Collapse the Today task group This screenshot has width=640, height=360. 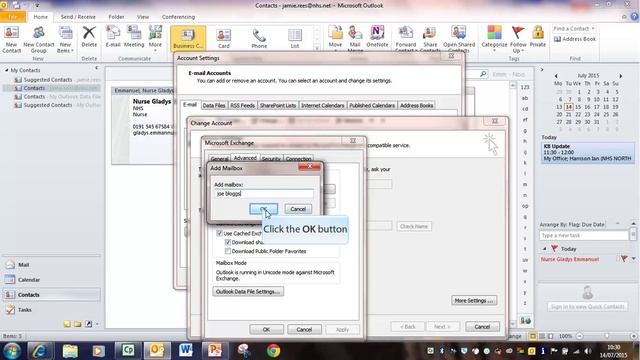click(x=544, y=249)
